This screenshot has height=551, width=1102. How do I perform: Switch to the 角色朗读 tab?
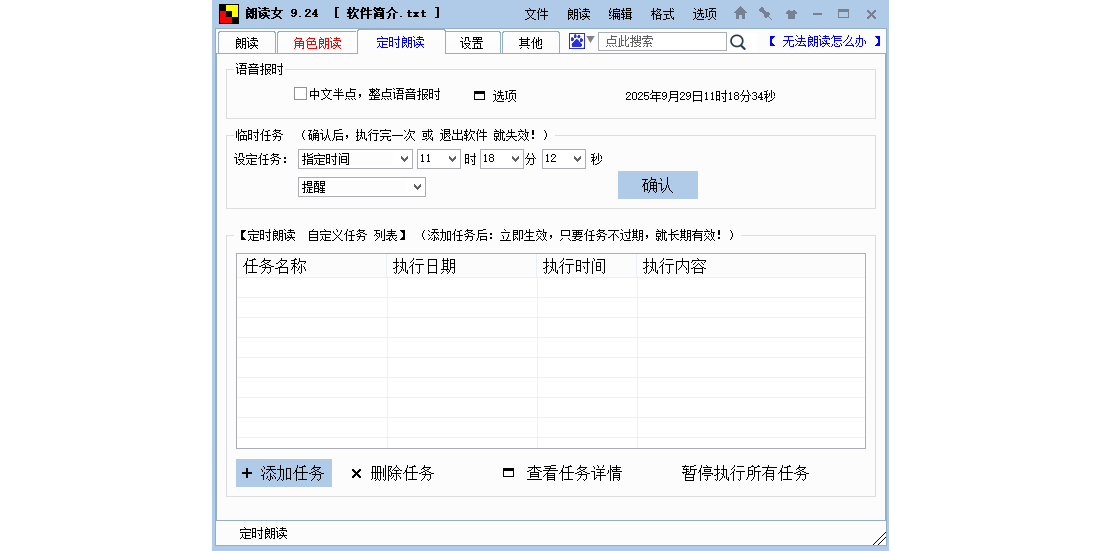coord(317,43)
